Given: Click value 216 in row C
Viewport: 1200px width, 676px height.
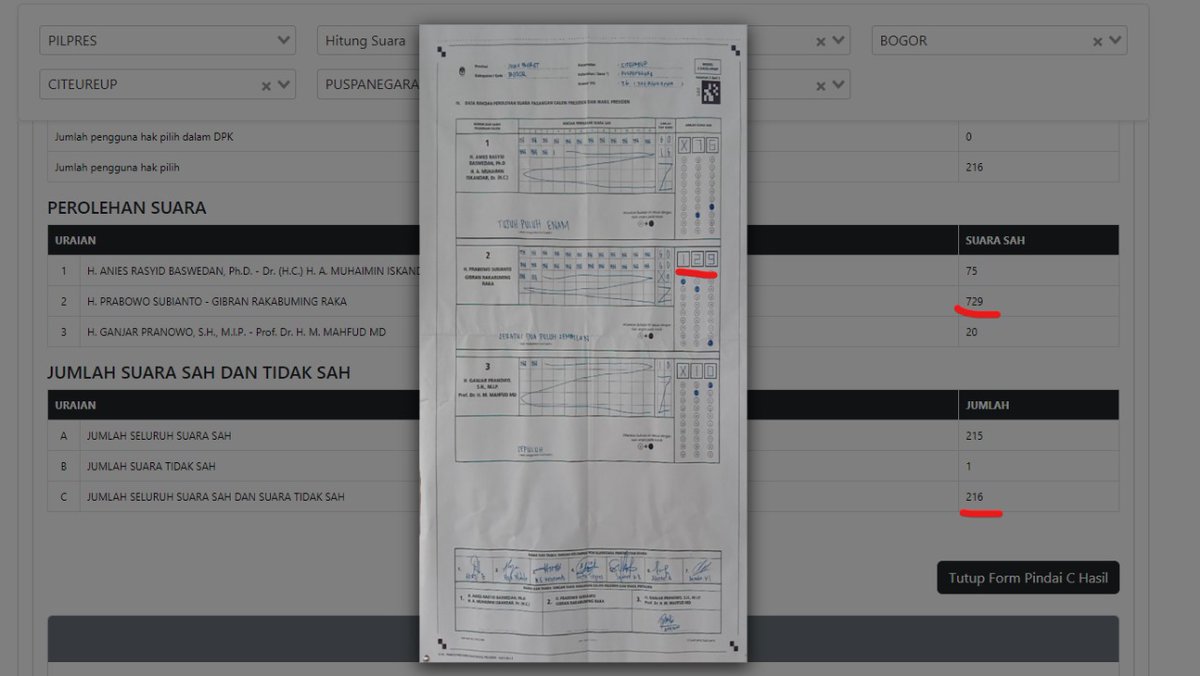Looking at the screenshot, I should point(975,497).
